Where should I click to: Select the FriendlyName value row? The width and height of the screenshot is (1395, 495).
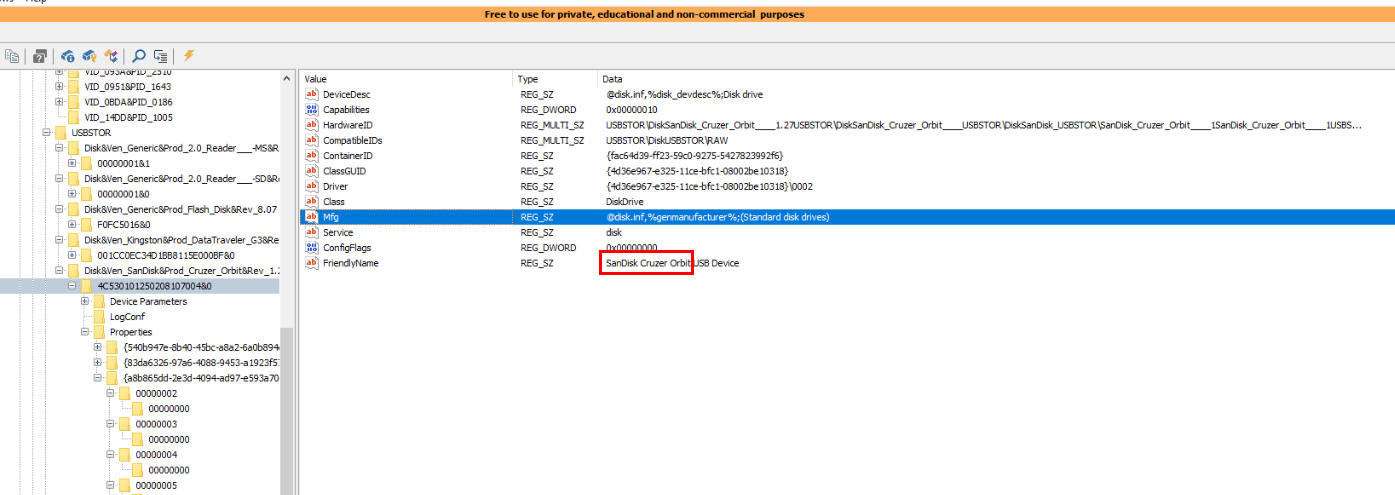846,263
